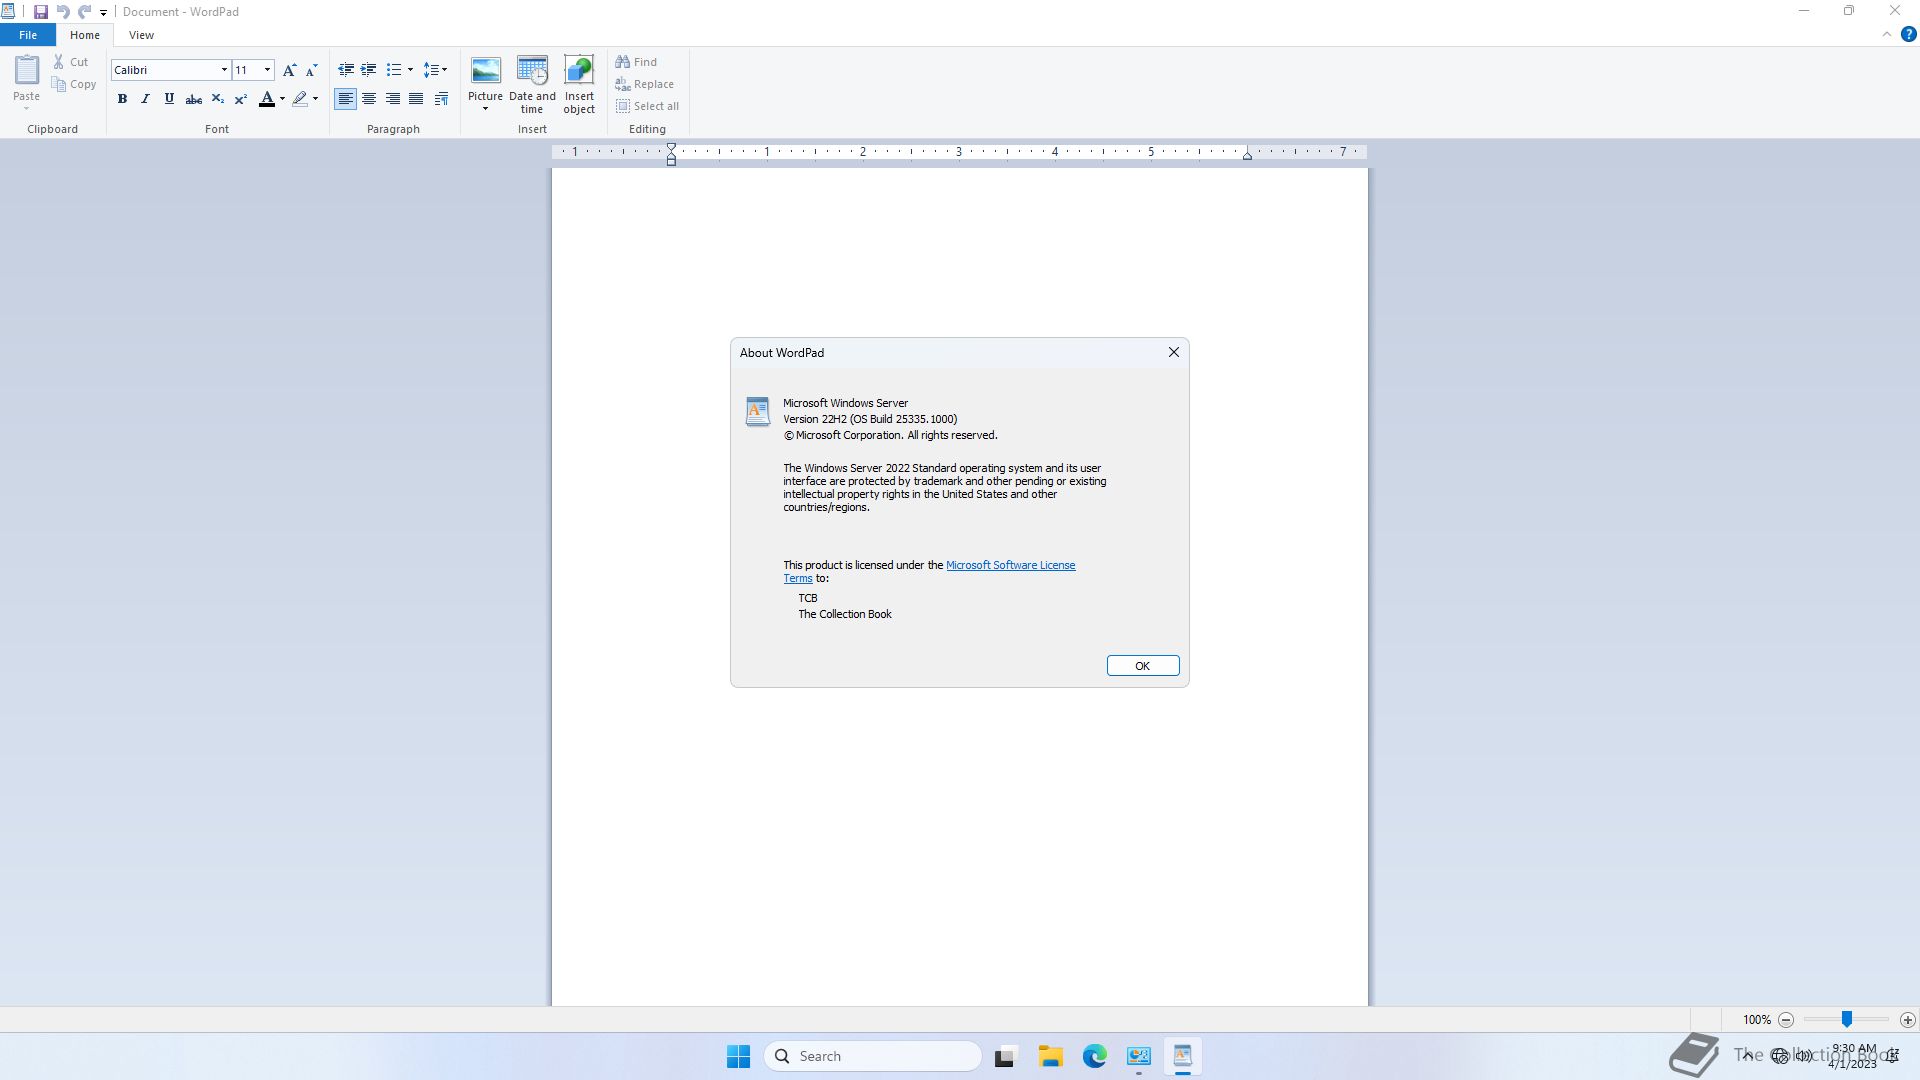Screen dimensions: 1920x1080
Task: Apply the text highlight color marker
Action: [299, 99]
